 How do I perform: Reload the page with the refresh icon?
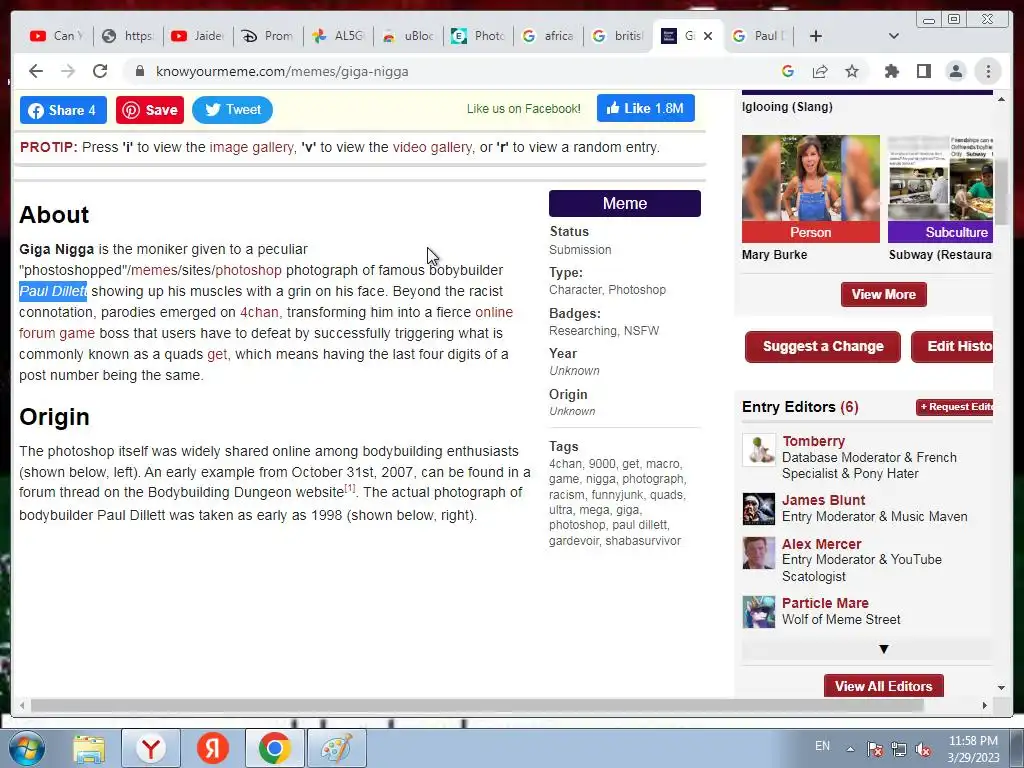coord(100,71)
